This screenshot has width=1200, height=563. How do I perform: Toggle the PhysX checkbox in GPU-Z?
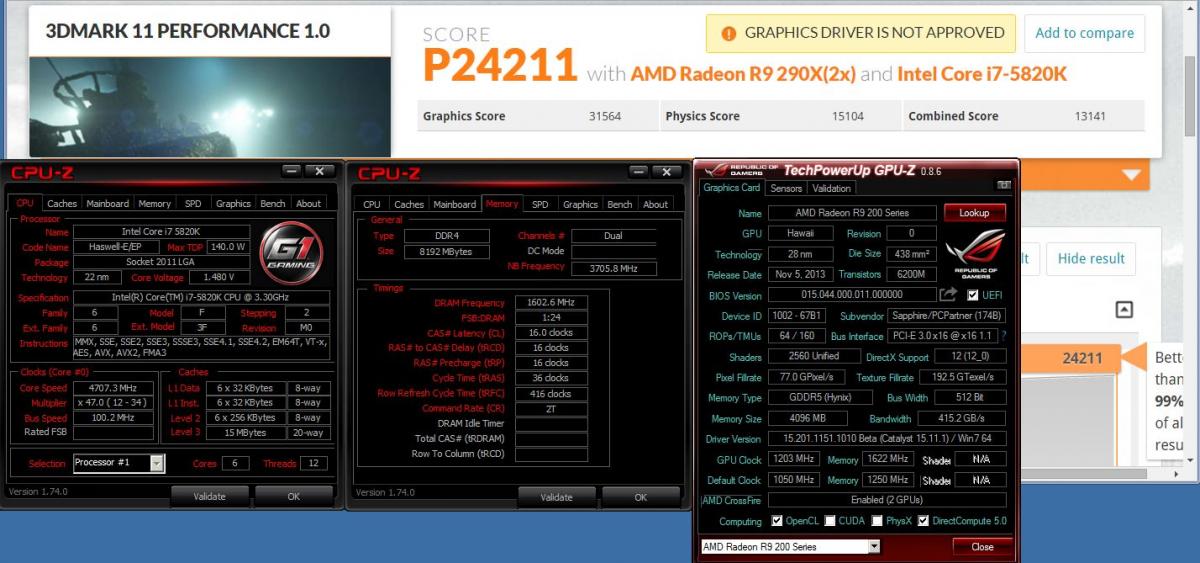[877, 521]
